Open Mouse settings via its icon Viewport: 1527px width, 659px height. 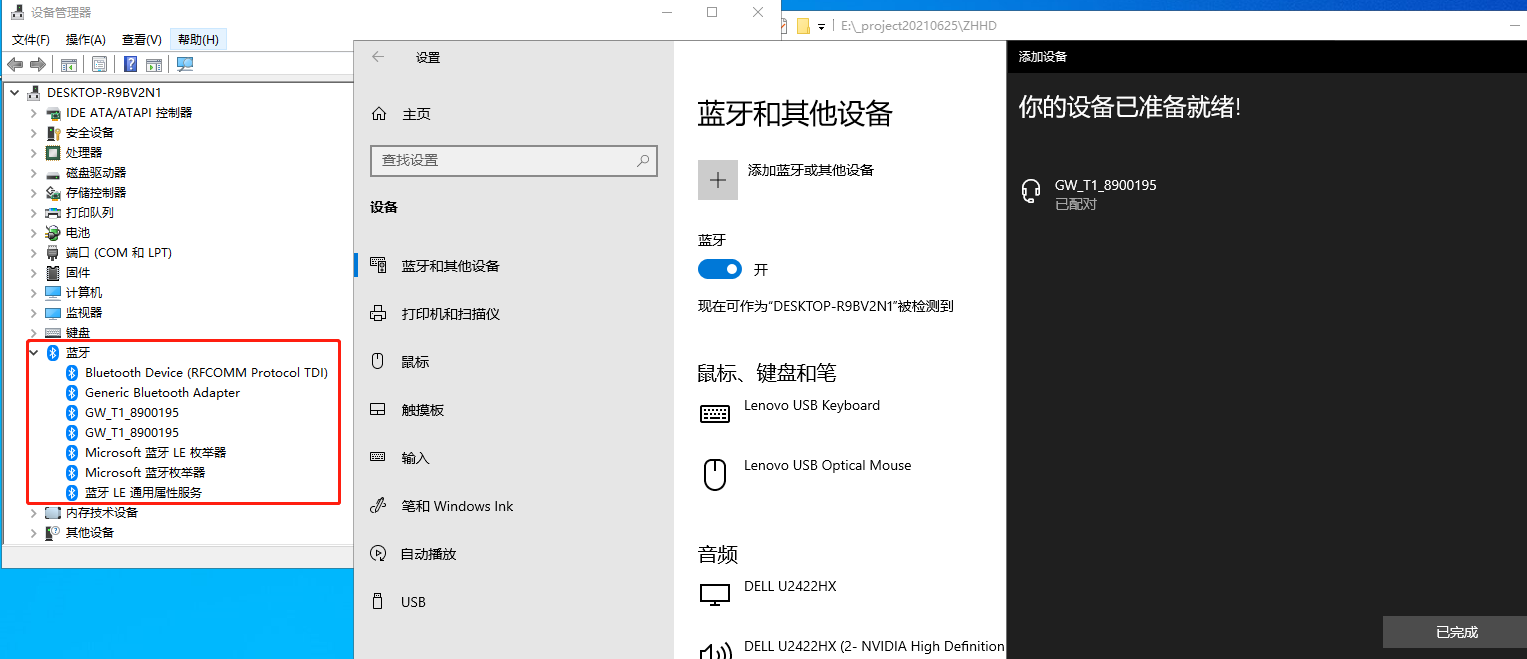[379, 361]
